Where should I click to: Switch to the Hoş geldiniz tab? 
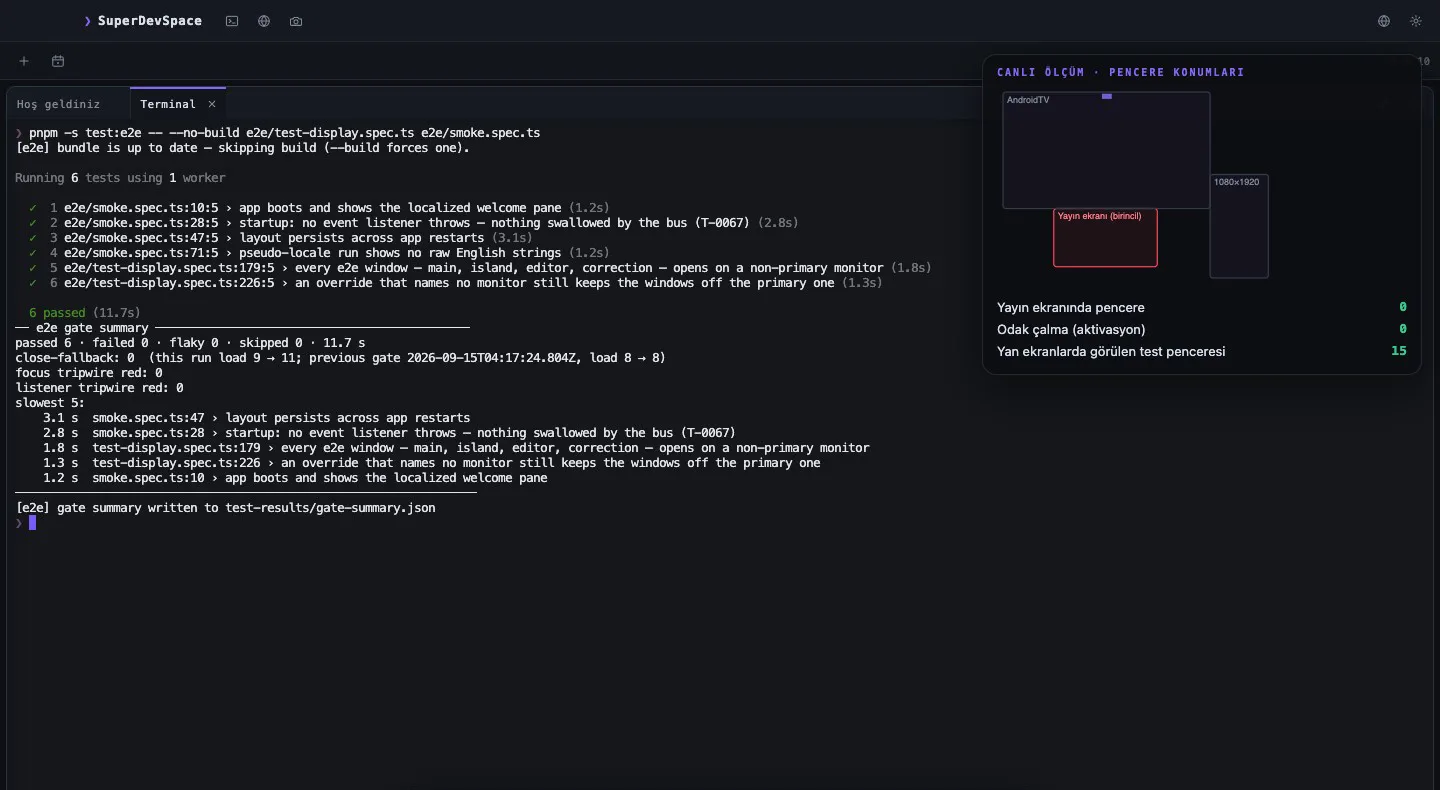(x=58, y=104)
